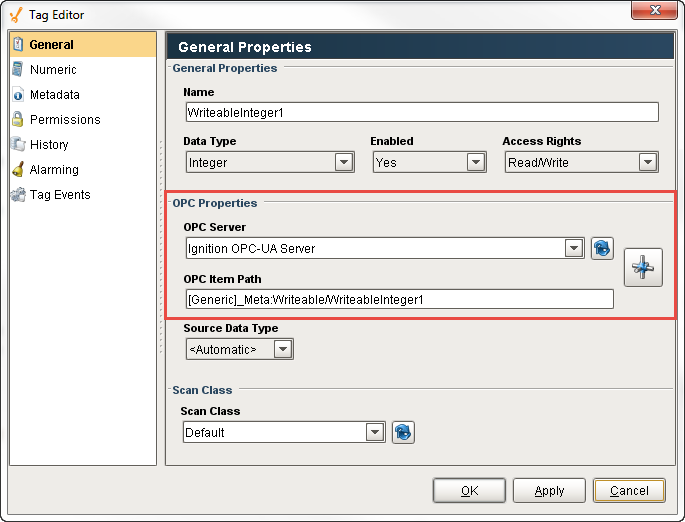Click the General Properties panel header
685x522 pixels.
tap(420, 46)
